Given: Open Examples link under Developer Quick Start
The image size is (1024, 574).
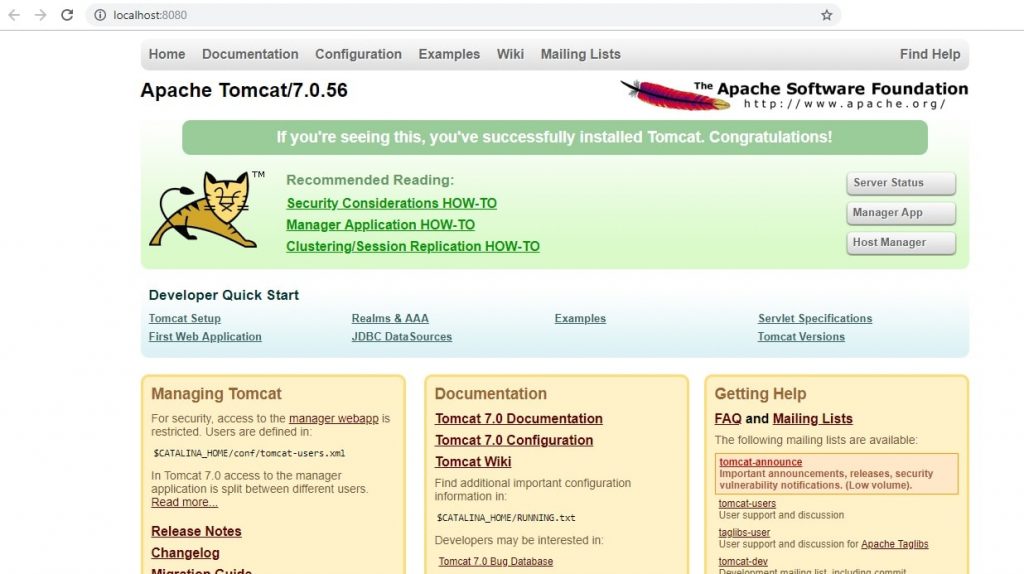Looking at the screenshot, I should [580, 318].
